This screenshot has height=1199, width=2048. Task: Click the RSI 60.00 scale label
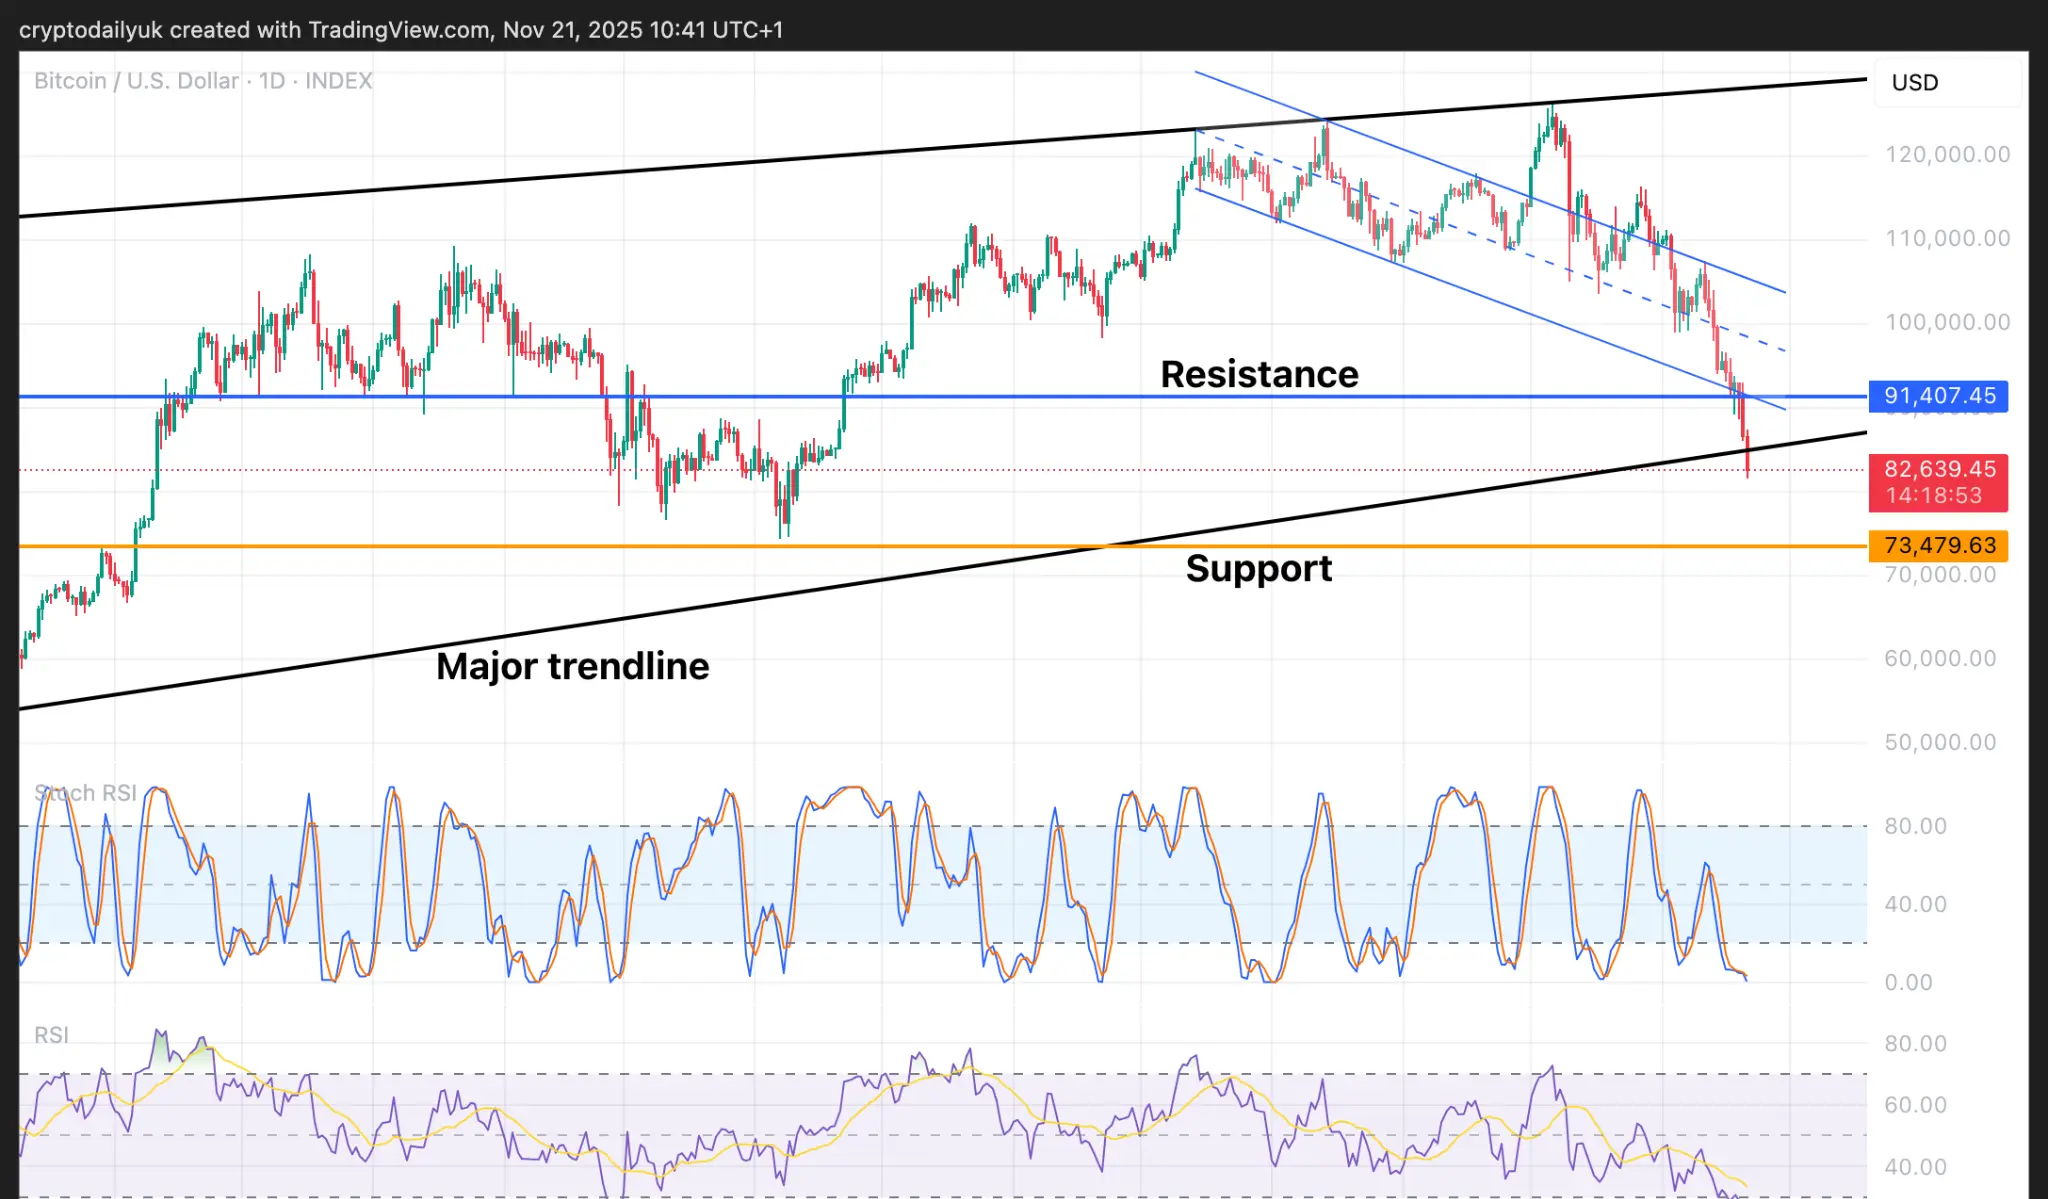click(1915, 1106)
